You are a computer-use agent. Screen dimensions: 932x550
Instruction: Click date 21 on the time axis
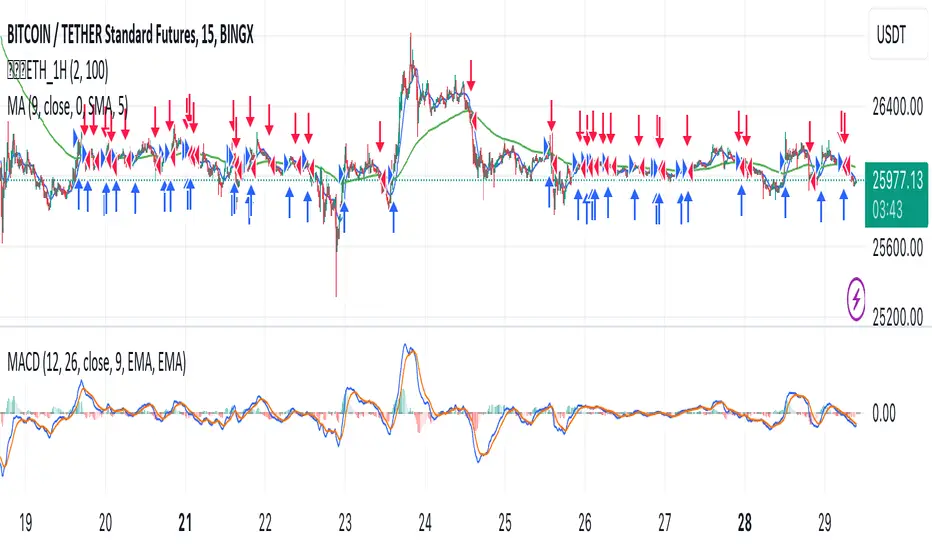(x=185, y=523)
